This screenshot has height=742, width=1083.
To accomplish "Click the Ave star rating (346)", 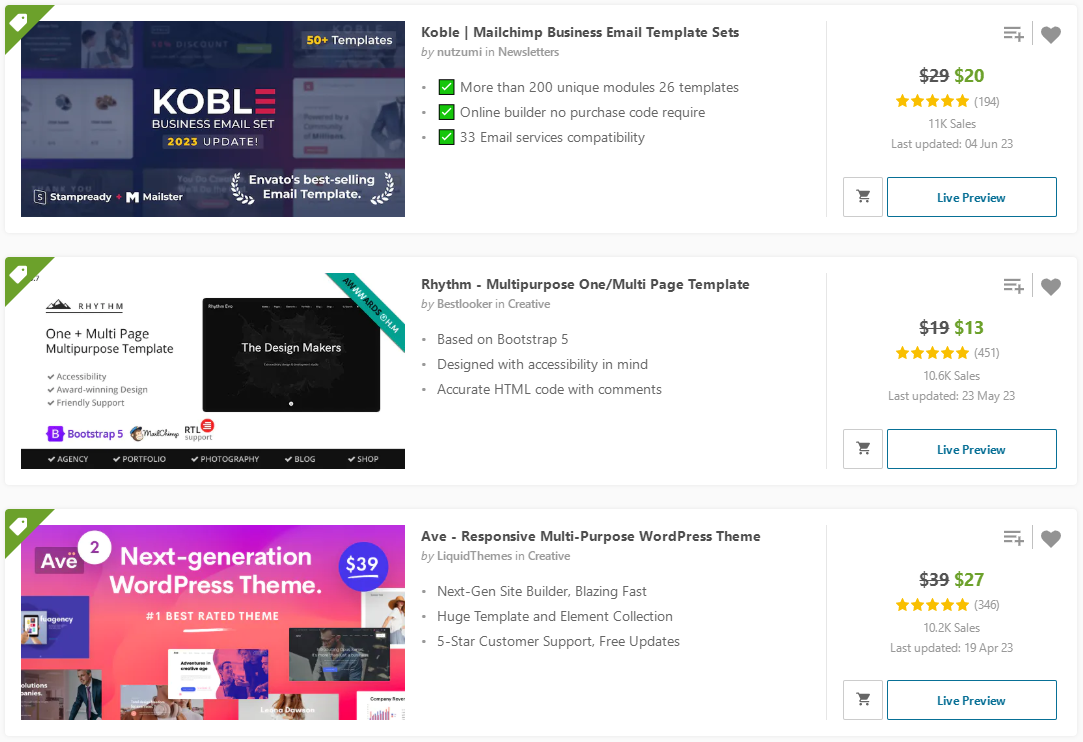I will [x=948, y=605].
